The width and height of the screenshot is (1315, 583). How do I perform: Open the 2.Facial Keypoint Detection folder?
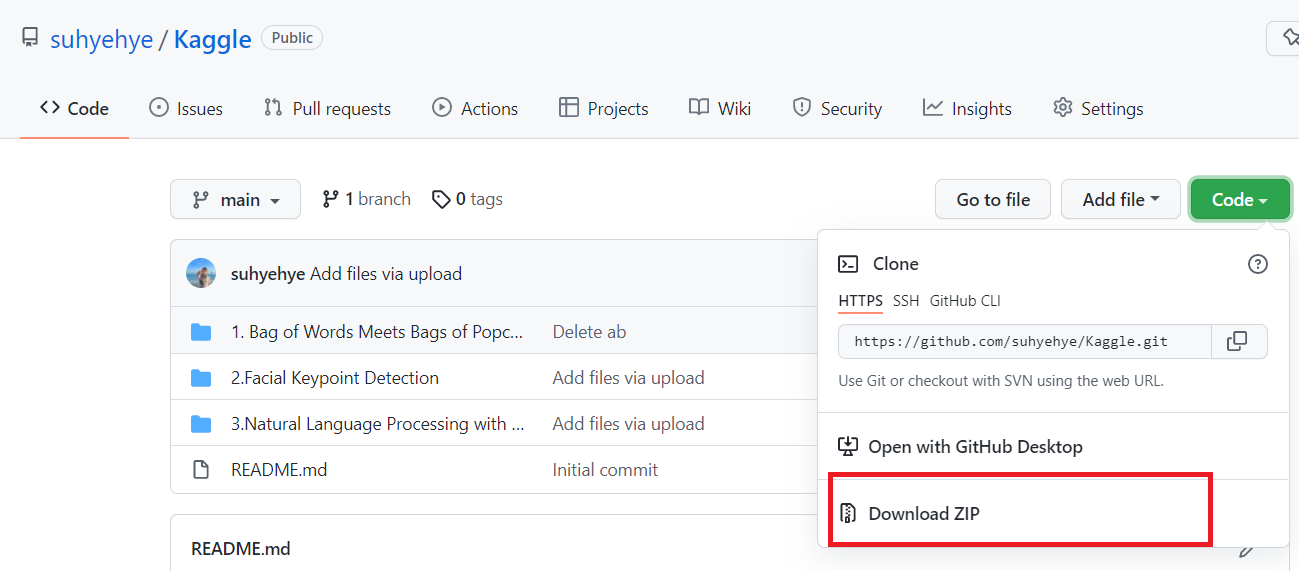[335, 377]
